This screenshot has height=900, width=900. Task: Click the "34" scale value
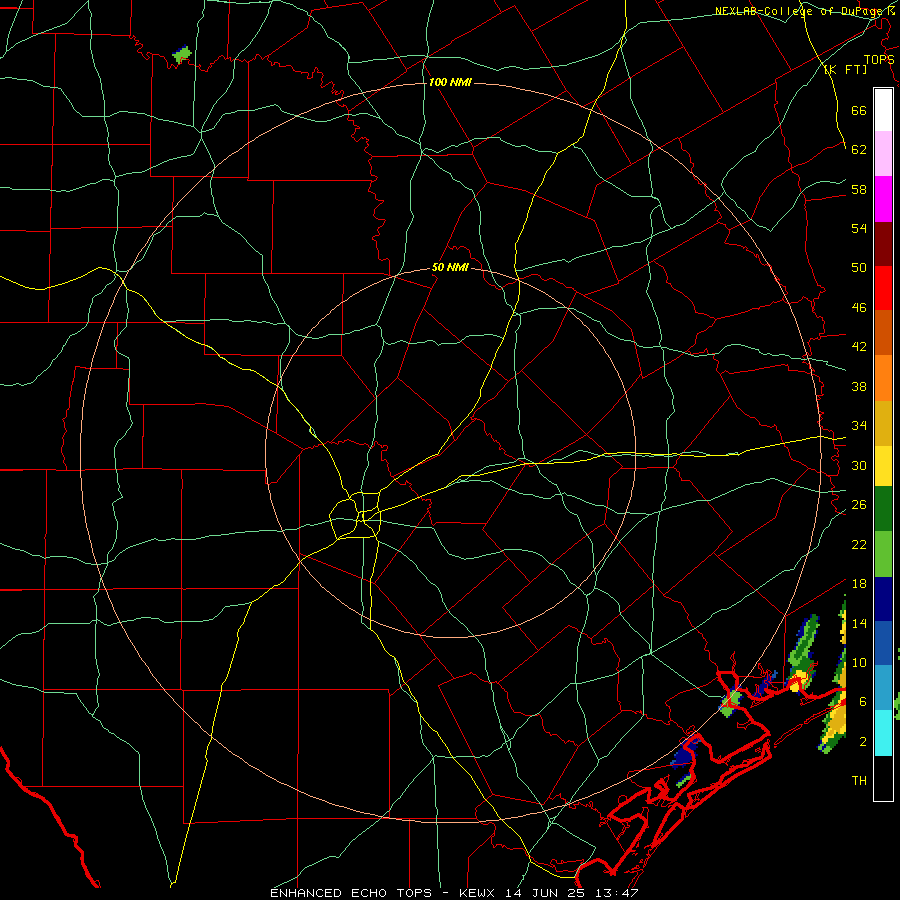pyautogui.click(x=859, y=426)
